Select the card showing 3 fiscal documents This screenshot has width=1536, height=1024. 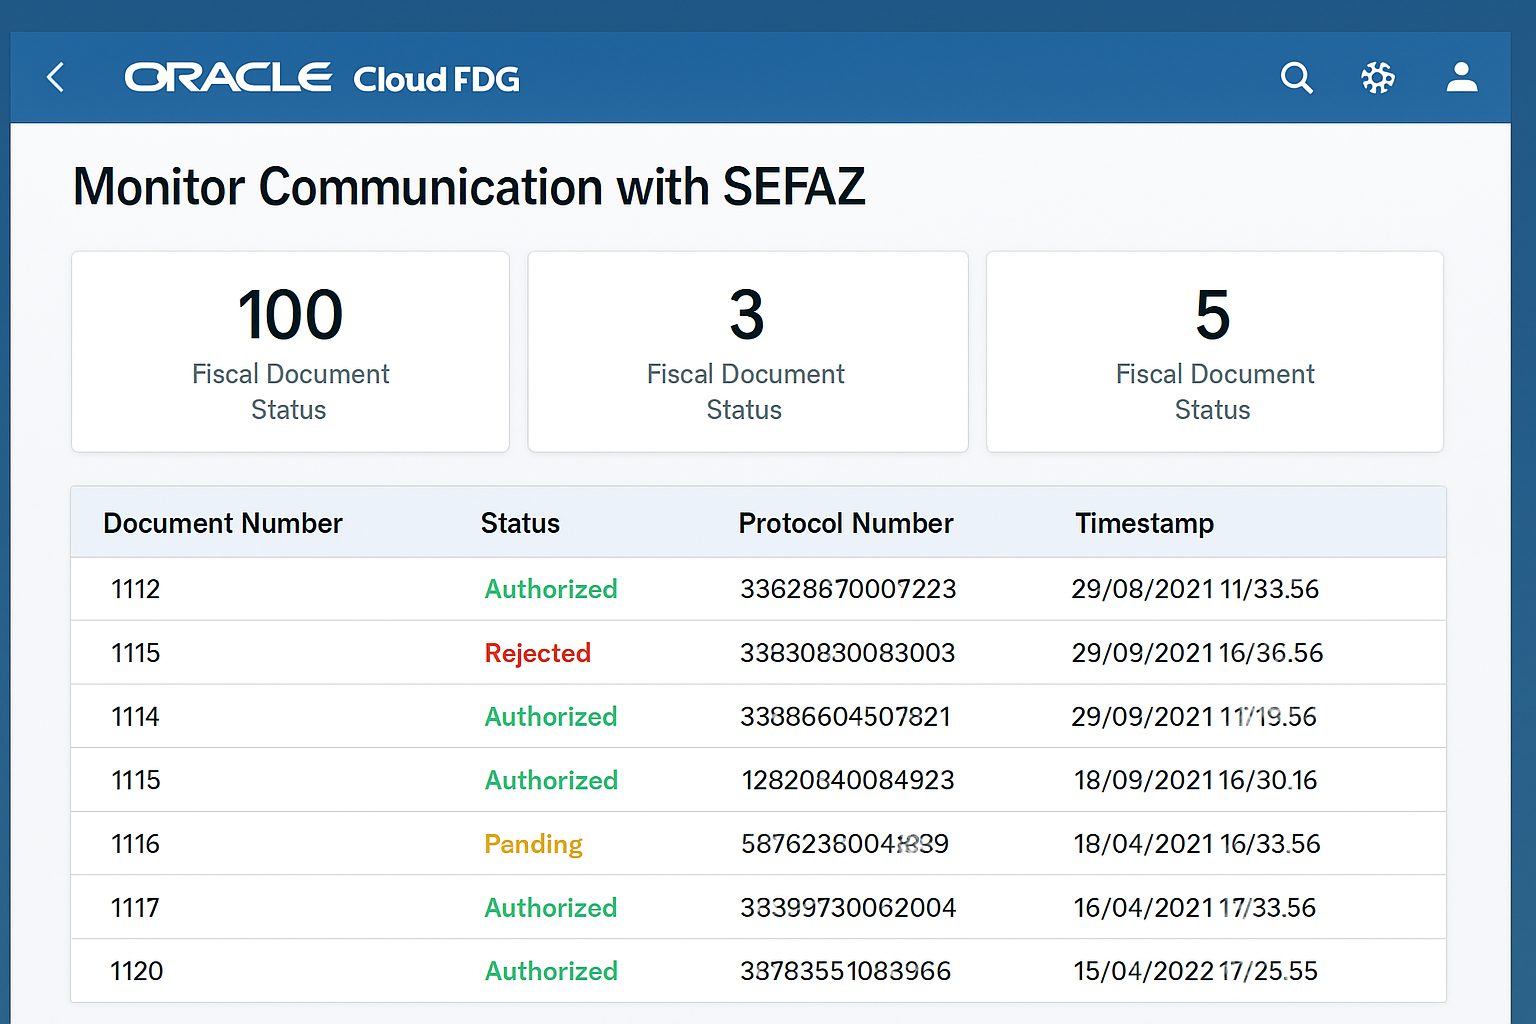tap(747, 351)
